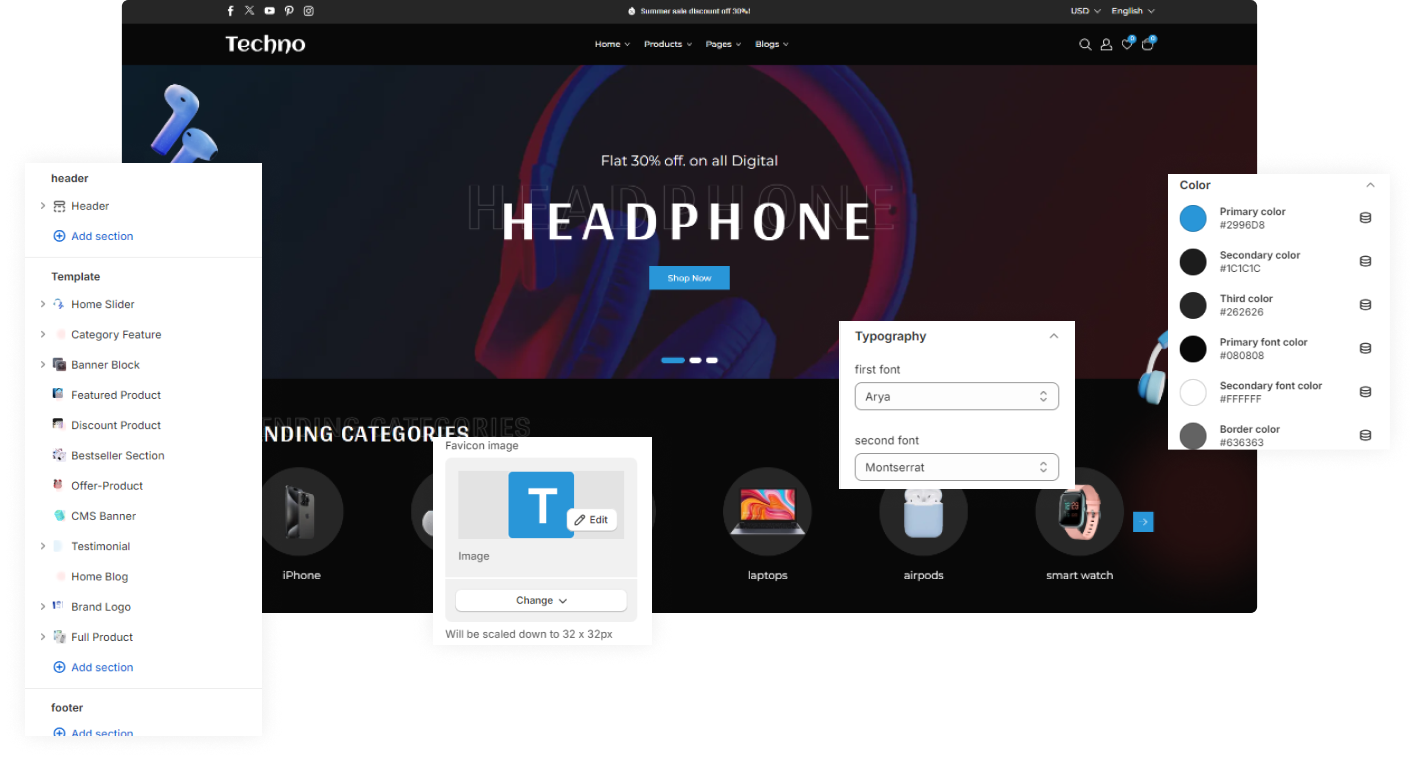This screenshot has height=761, width=1417.
Task: Open the shopping cart icon
Action: coord(1148,44)
